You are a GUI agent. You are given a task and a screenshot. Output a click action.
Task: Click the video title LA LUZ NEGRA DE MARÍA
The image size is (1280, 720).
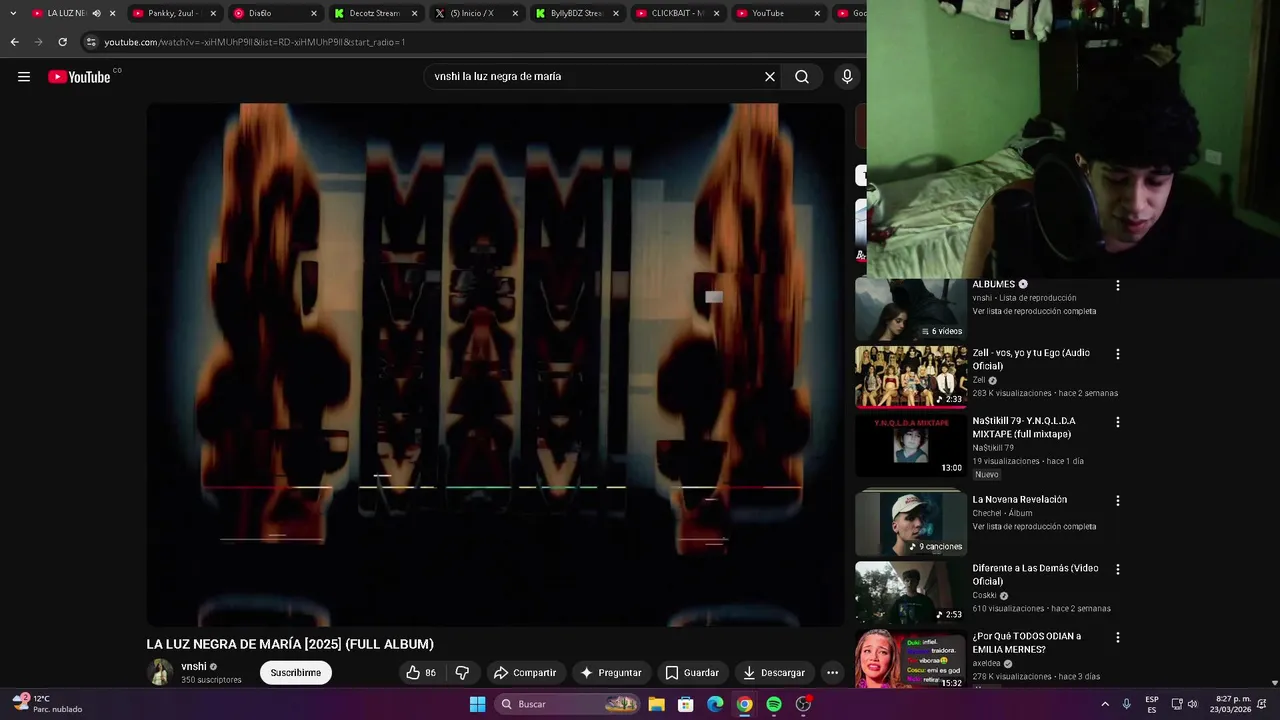(290, 644)
